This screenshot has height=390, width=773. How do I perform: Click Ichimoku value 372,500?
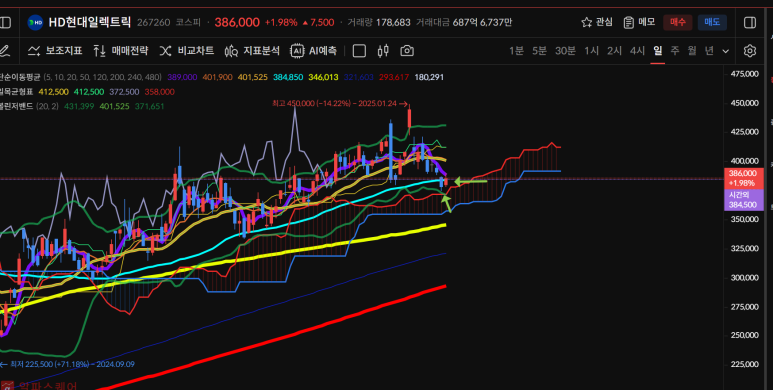point(124,92)
